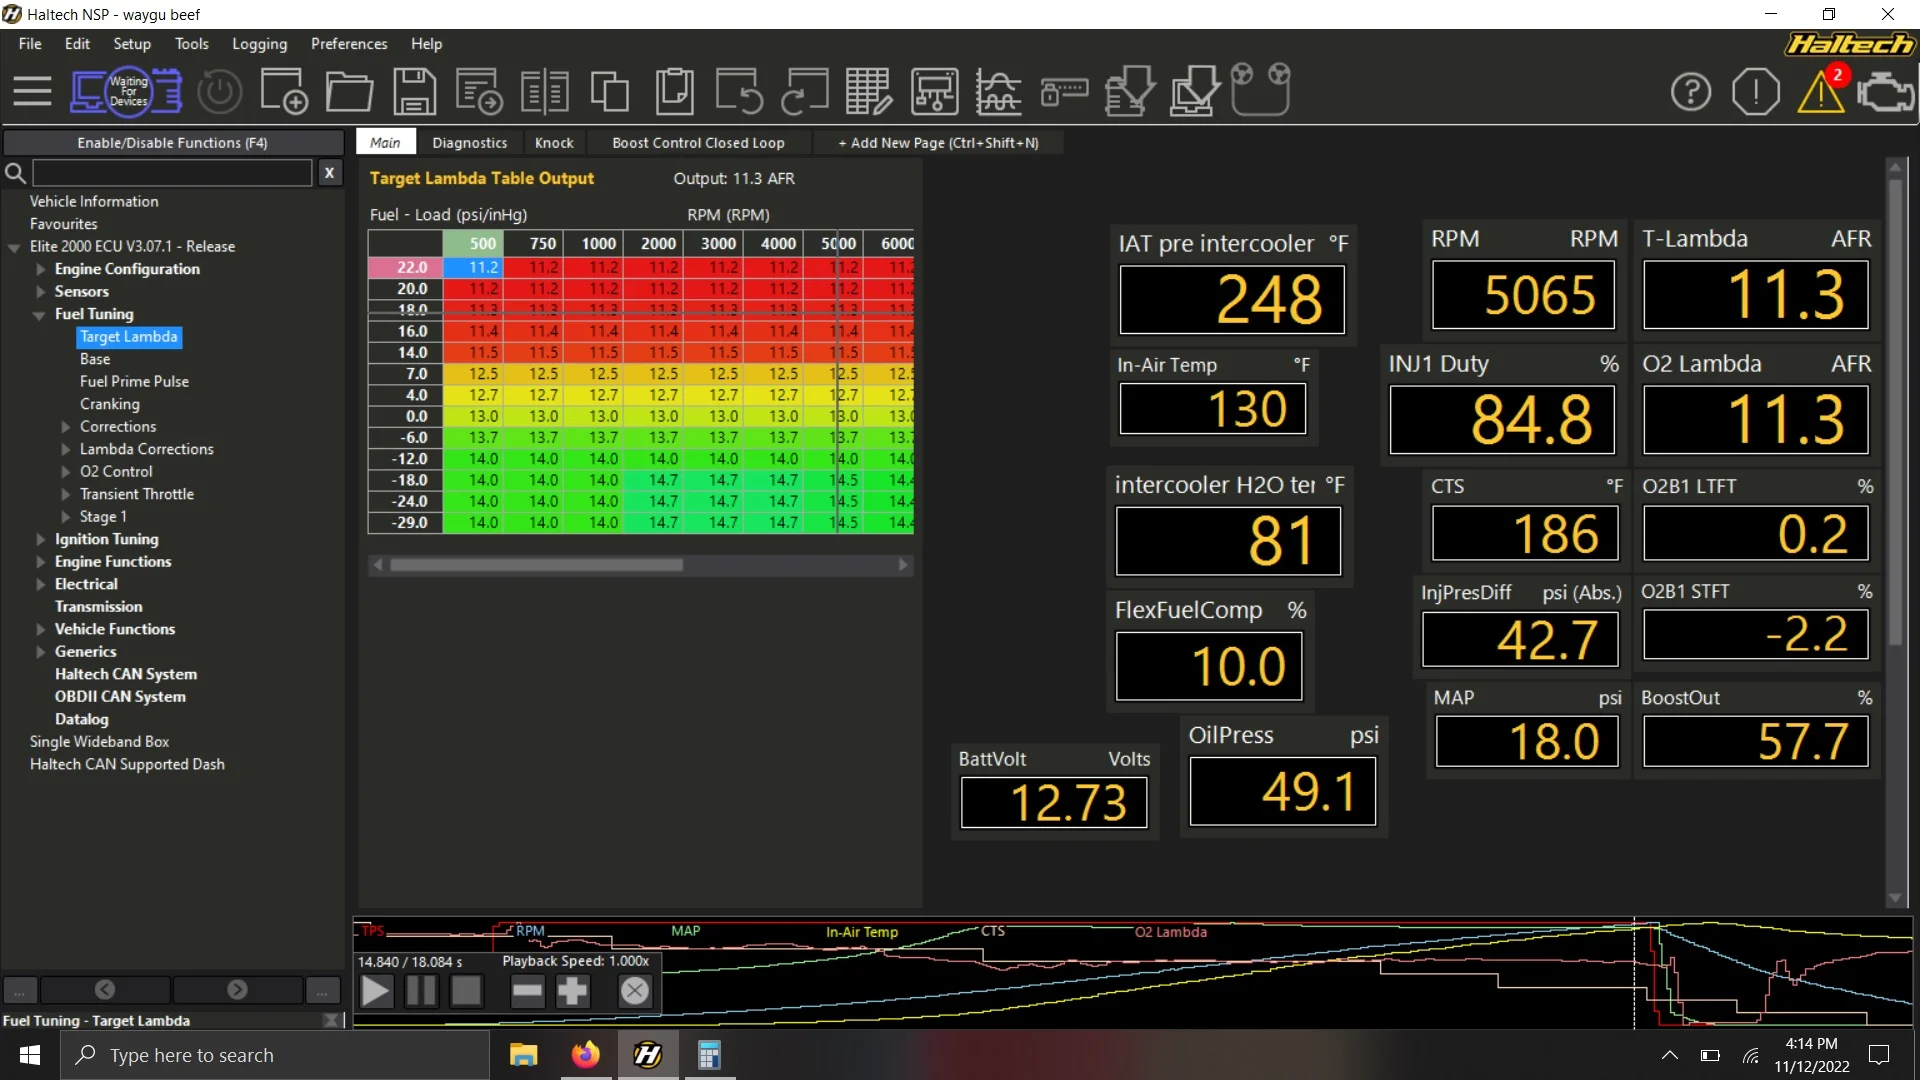Screen dimensions: 1920x1080
Task: Expand the Ignition Tuning tree node
Action: pyautogui.click(x=41, y=539)
